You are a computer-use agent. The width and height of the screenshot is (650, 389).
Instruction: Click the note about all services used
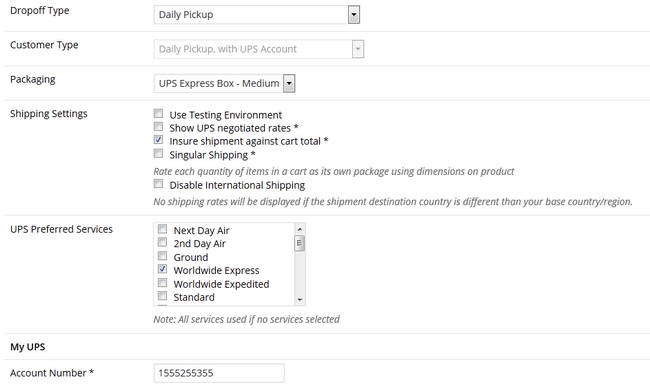pyautogui.click(x=246, y=319)
